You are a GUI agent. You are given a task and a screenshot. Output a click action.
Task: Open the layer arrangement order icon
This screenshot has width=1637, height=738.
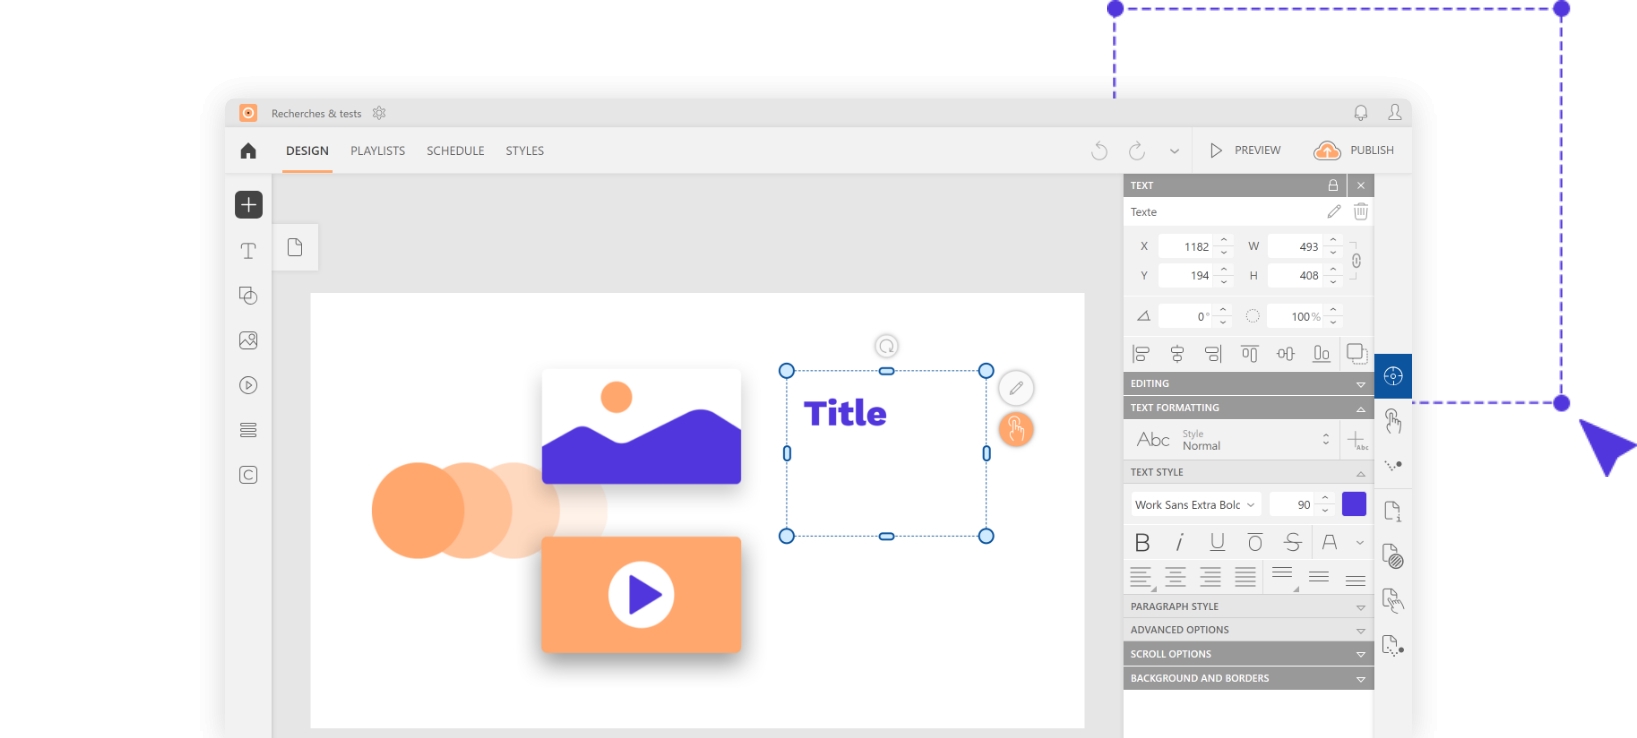[1357, 354]
